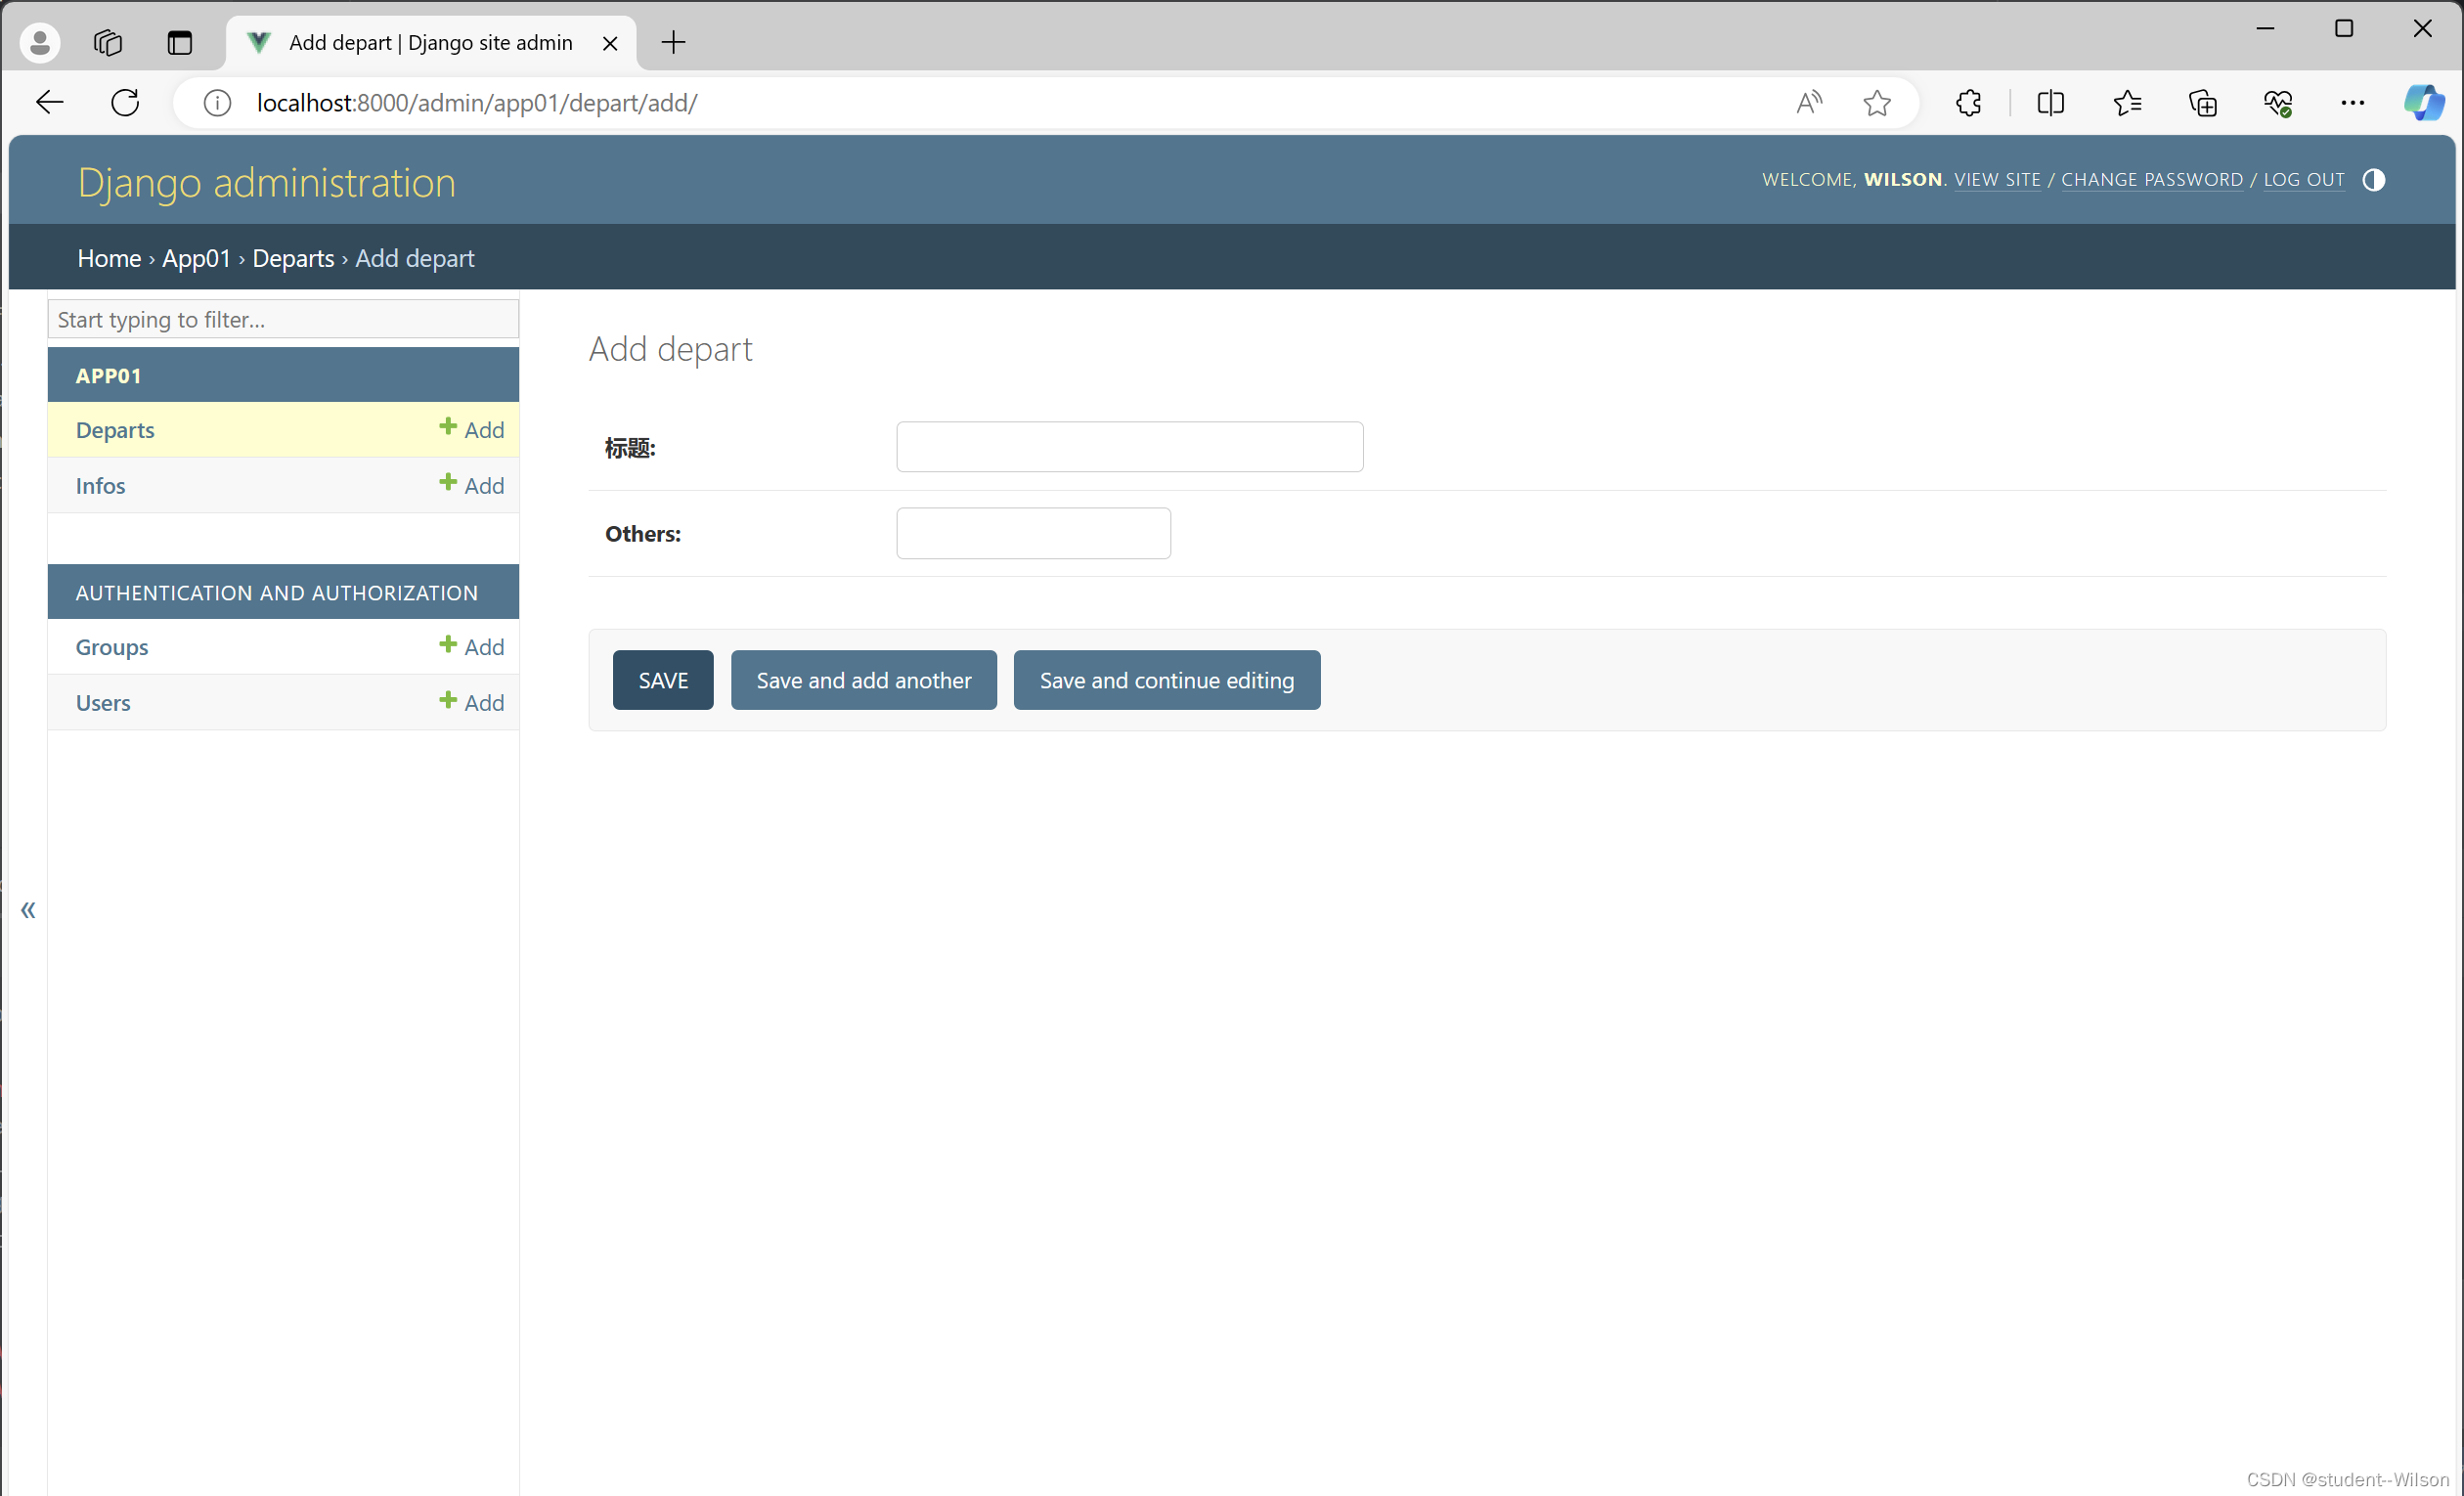Expand Authentication And Authorization section
Screen dimensions: 2464x1496
(x=277, y=594)
